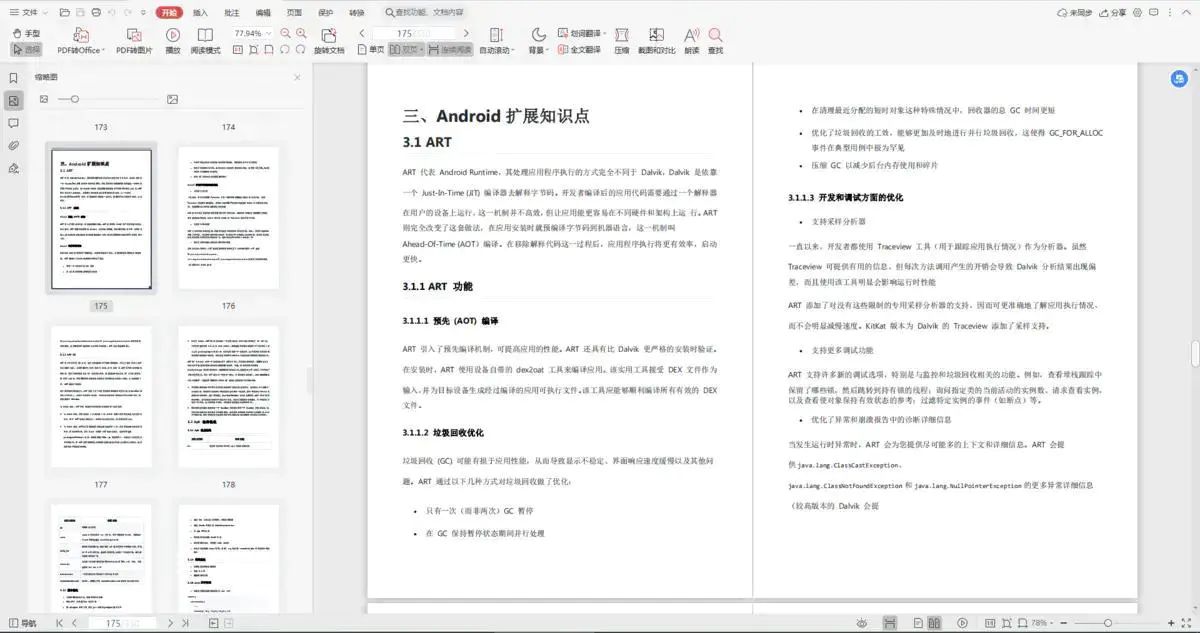Image resolution: width=1200 pixels, height=633 pixels.
Task: Open file folder icon in quick access bar
Action: 65,12
